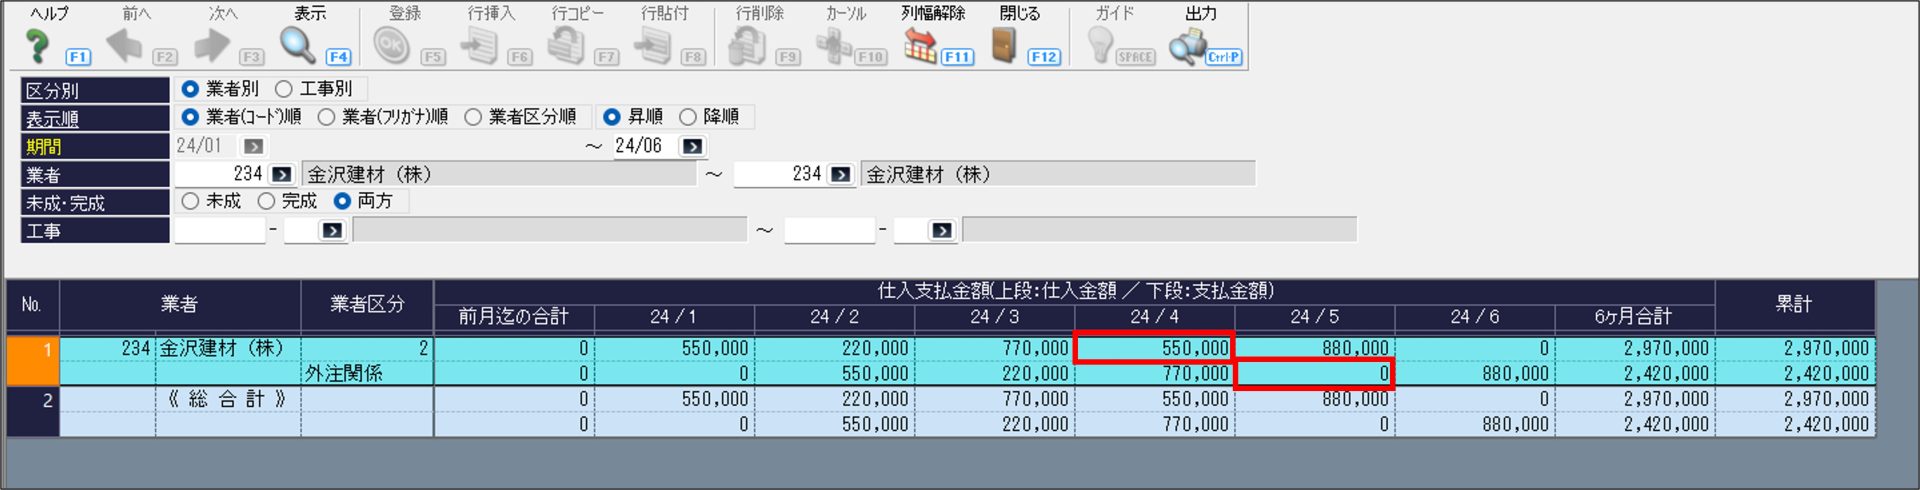Click the printer 出力 icon
Viewport: 1920px width, 490px height.
pos(1187,46)
